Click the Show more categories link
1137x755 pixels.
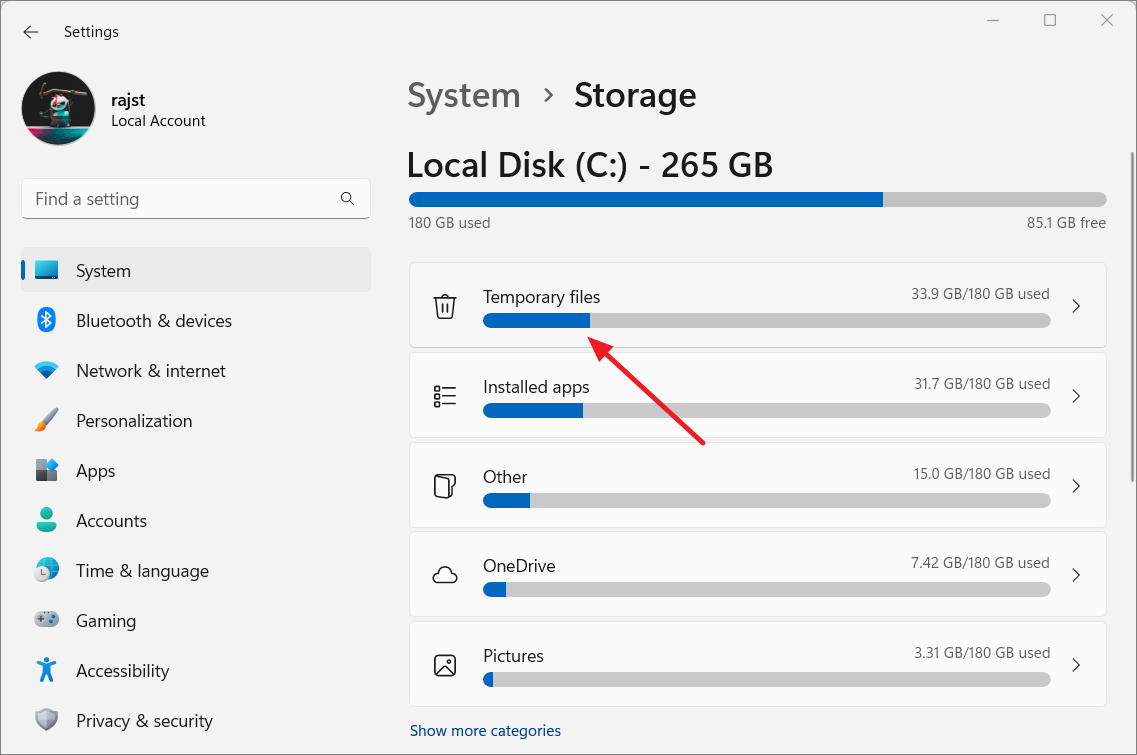(x=485, y=731)
